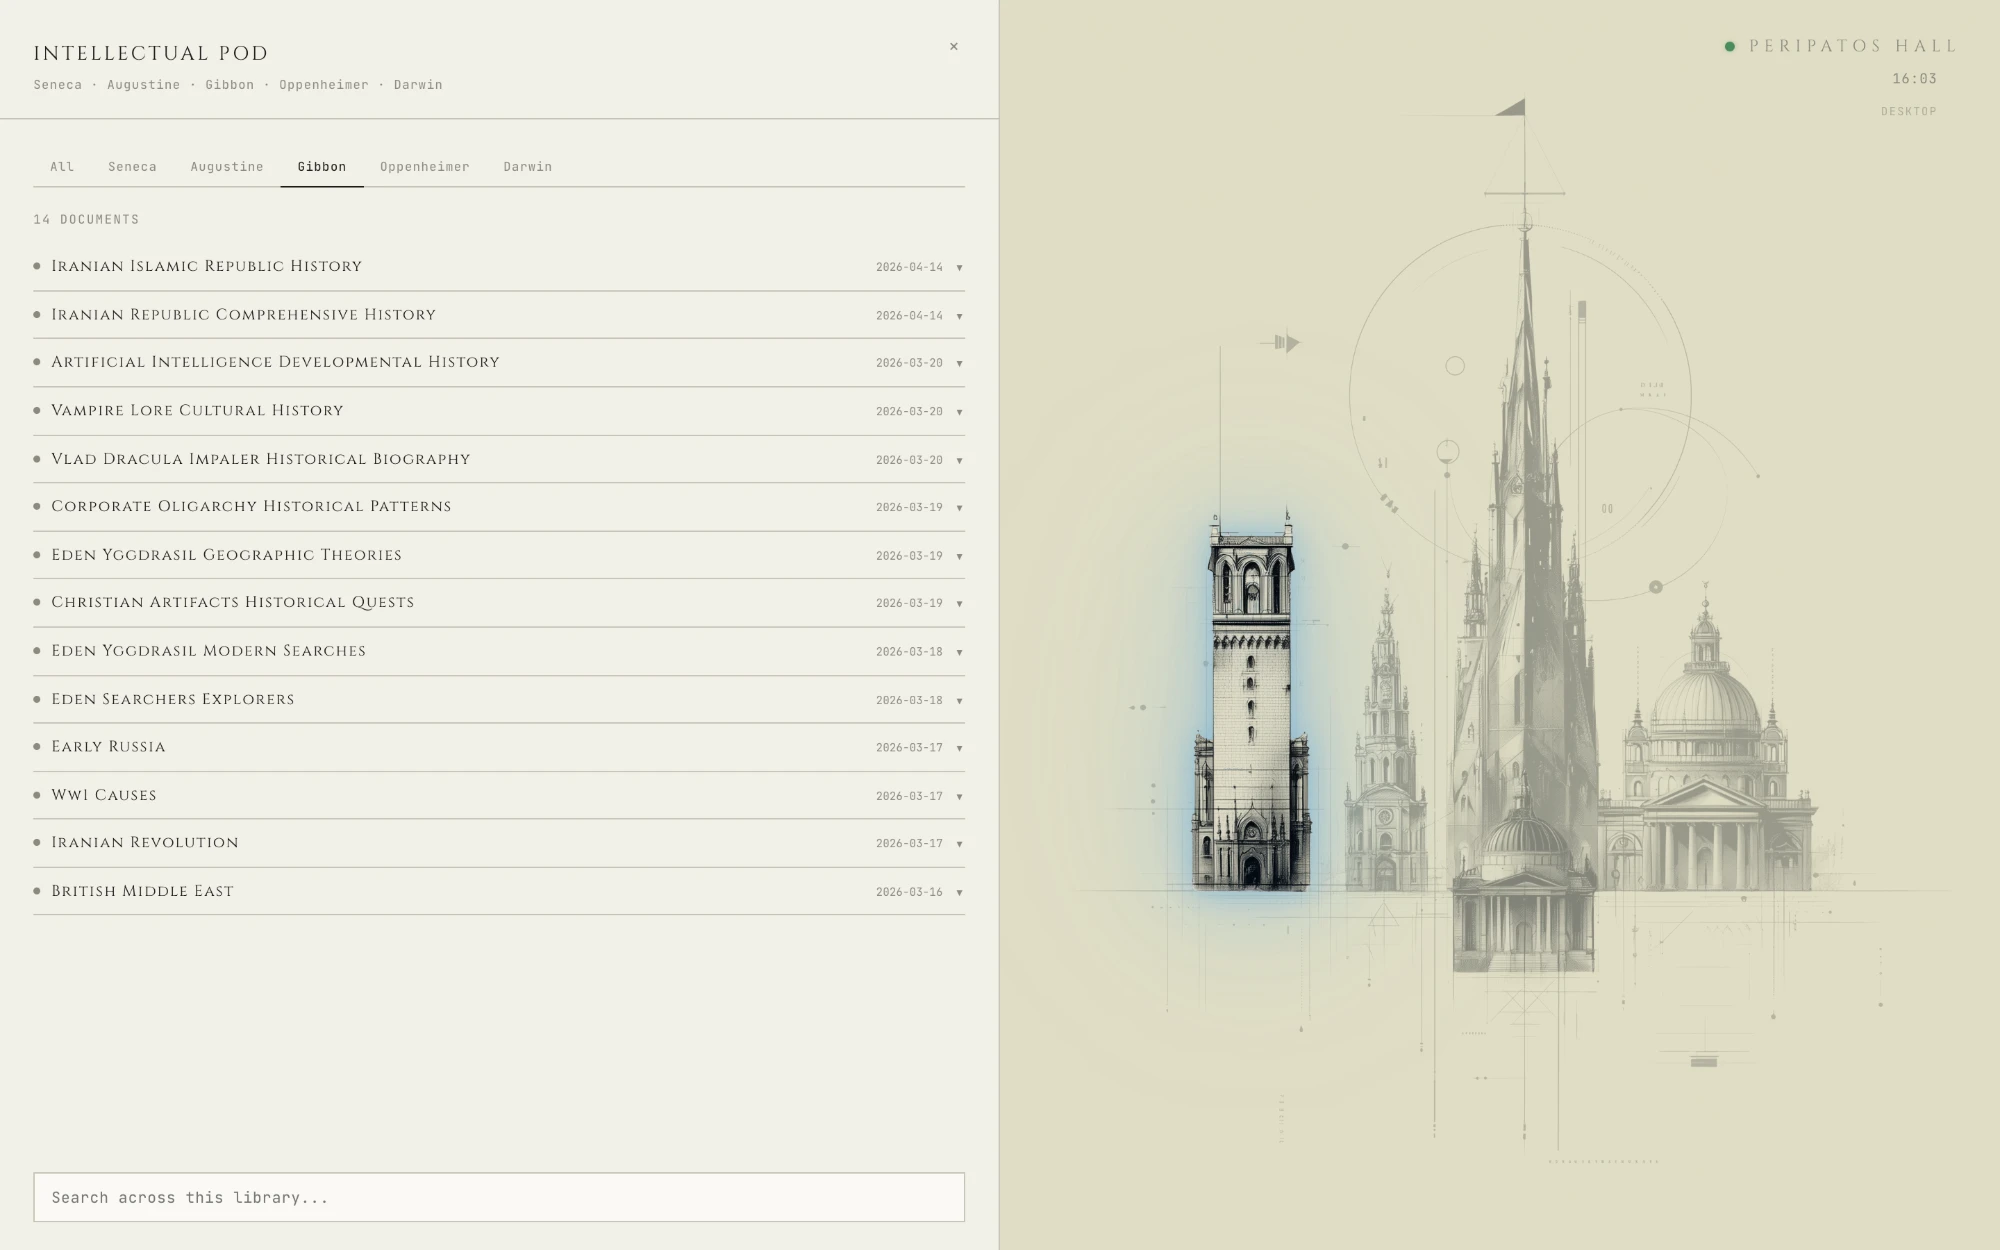
Task: Expand the WWI Causes arrow
Action: pos(959,797)
